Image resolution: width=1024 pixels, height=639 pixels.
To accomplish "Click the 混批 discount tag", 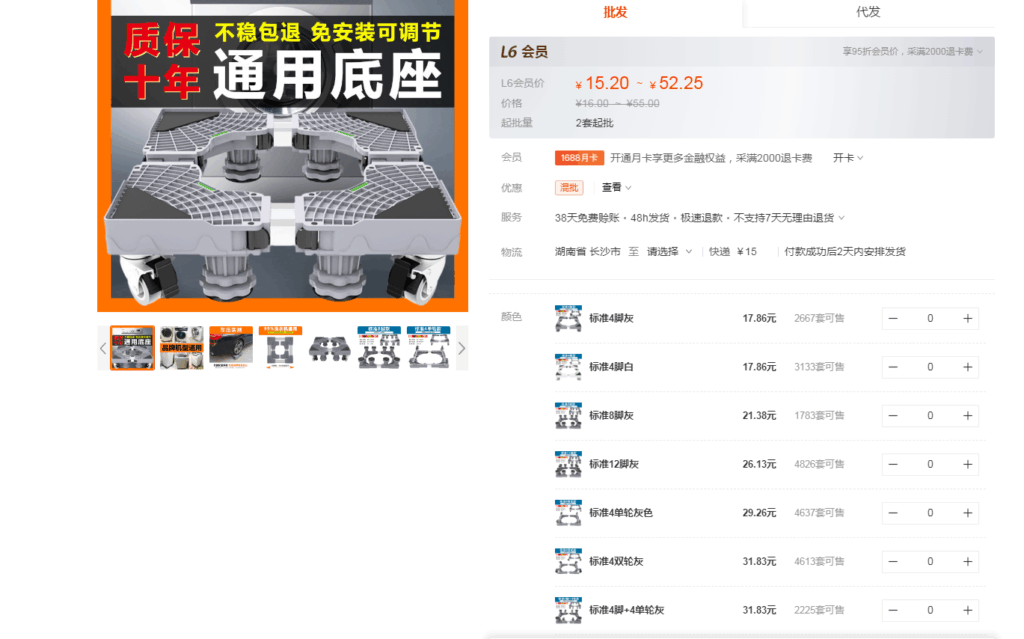I will pyautogui.click(x=569, y=188).
